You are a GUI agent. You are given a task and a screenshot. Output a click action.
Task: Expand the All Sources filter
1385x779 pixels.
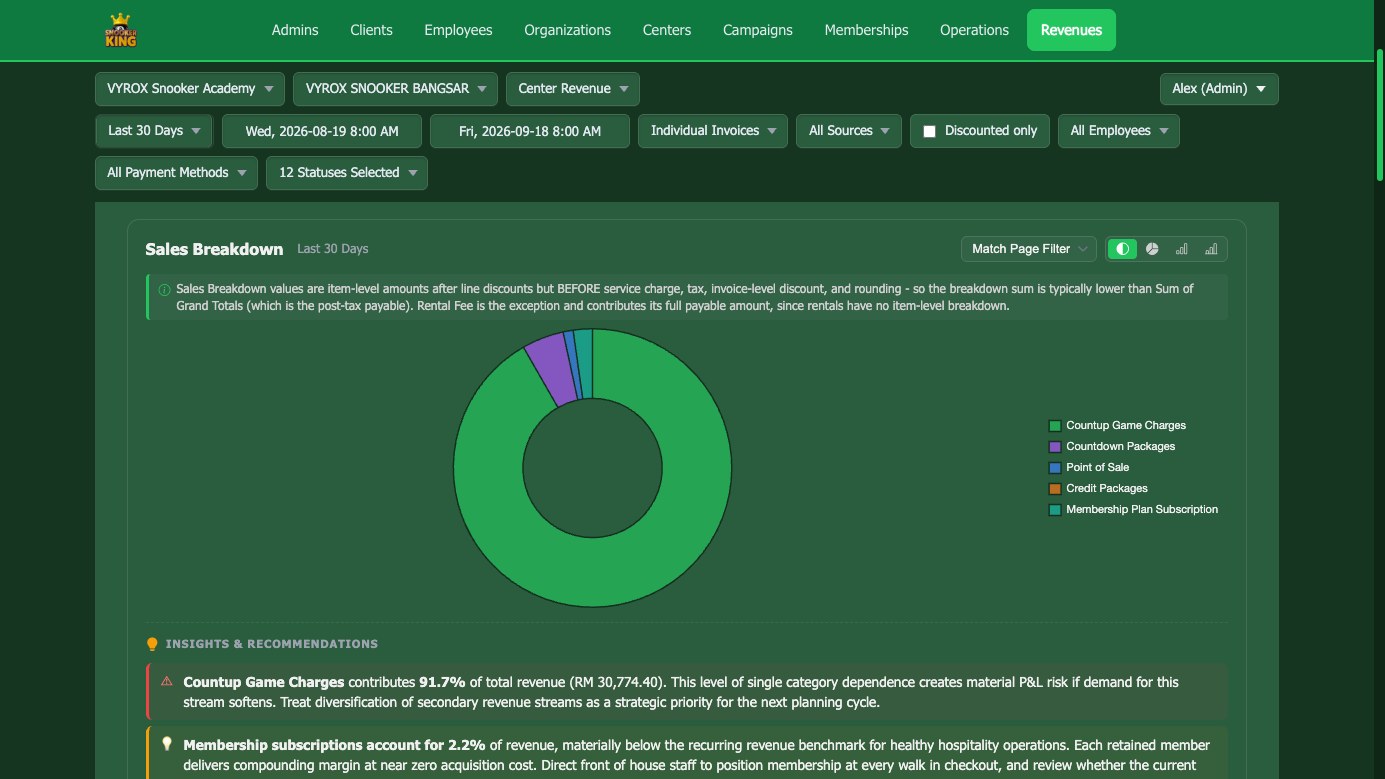click(849, 131)
